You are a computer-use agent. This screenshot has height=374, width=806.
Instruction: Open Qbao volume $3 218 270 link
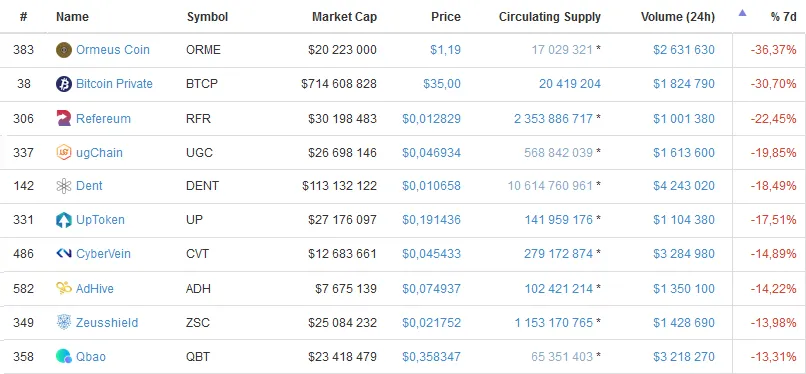click(x=684, y=357)
